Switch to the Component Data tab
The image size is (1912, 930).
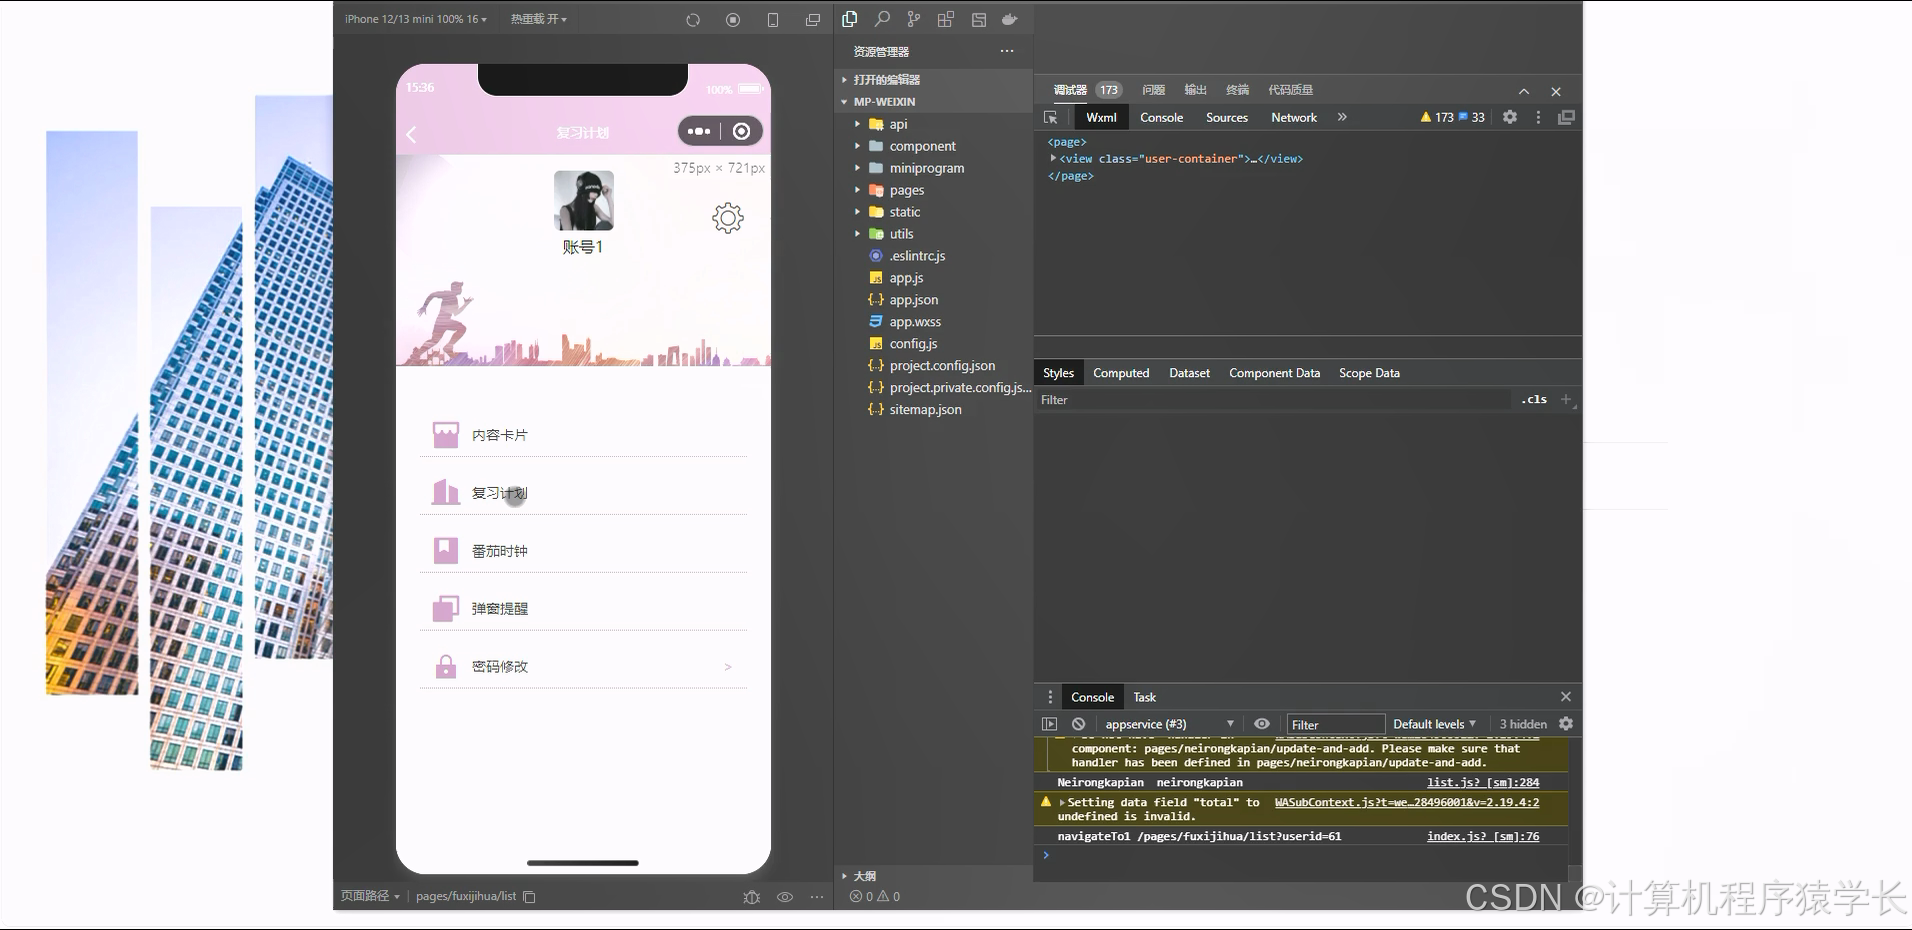[x=1274, y=373]
